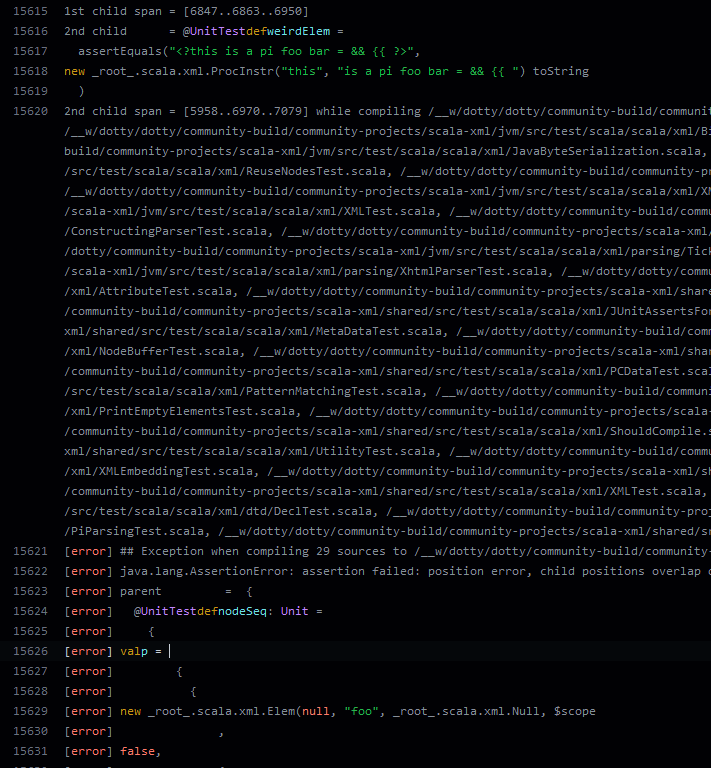Image resolution: width=711 pixels, height=768 pixels.
Task: Click the wrapped line starting '/xml/PrintEmptyElementsTest.scala'
Action: (387, 411)
